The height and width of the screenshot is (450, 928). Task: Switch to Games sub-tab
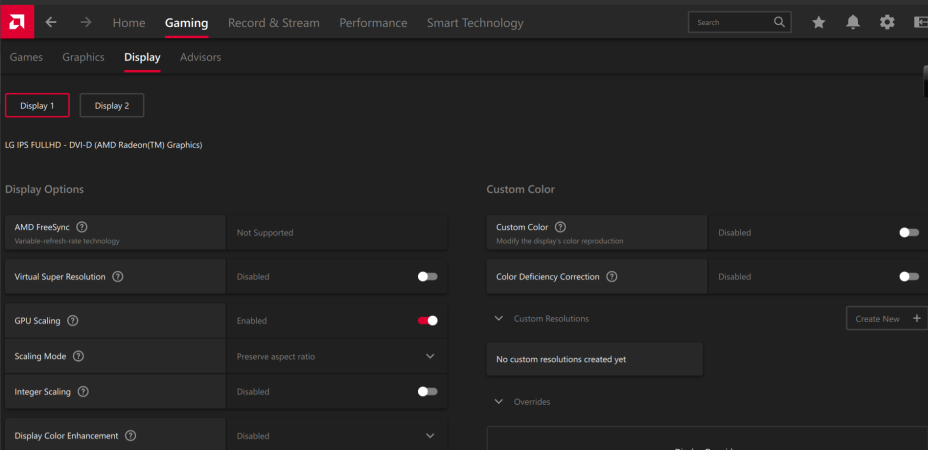[26, 57]
